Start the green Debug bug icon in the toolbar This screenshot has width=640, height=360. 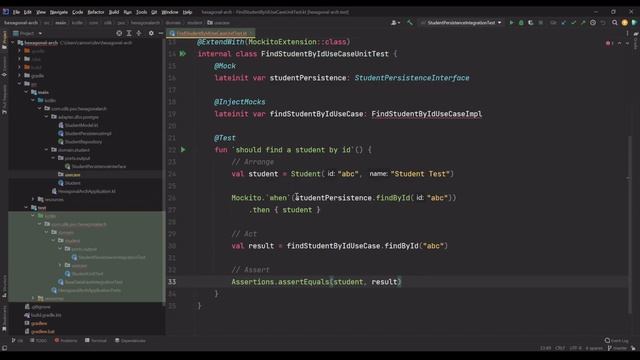coord(521,23)
